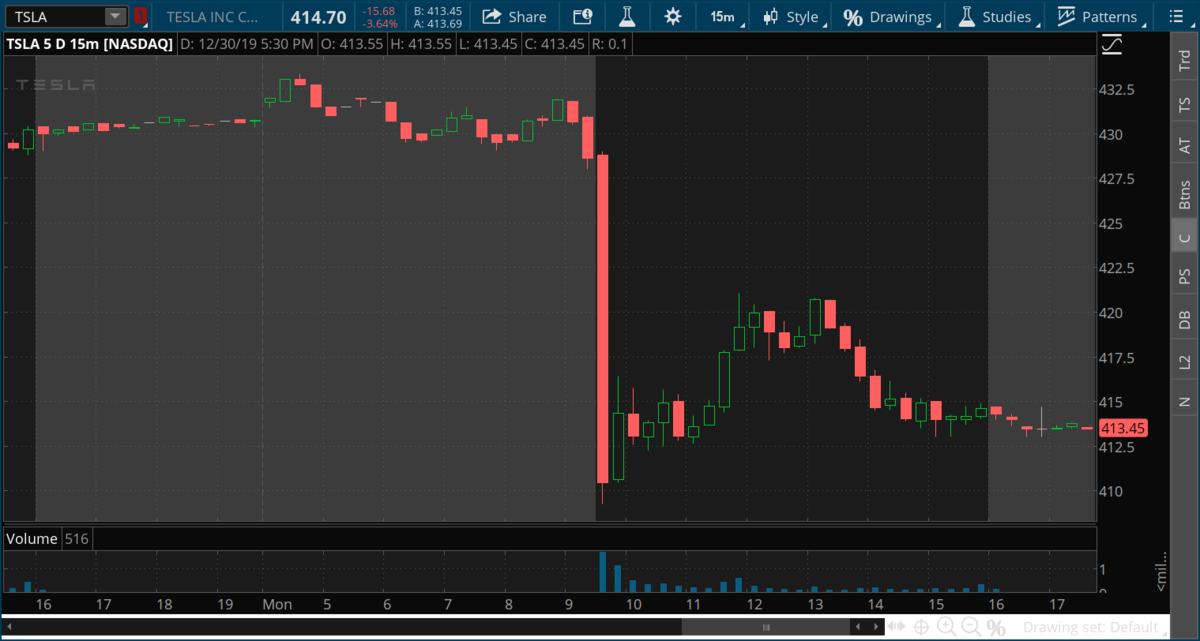Click the expand/compress time axis icon
Viewport: 1200px width, 641px height.
pos(896,628)
